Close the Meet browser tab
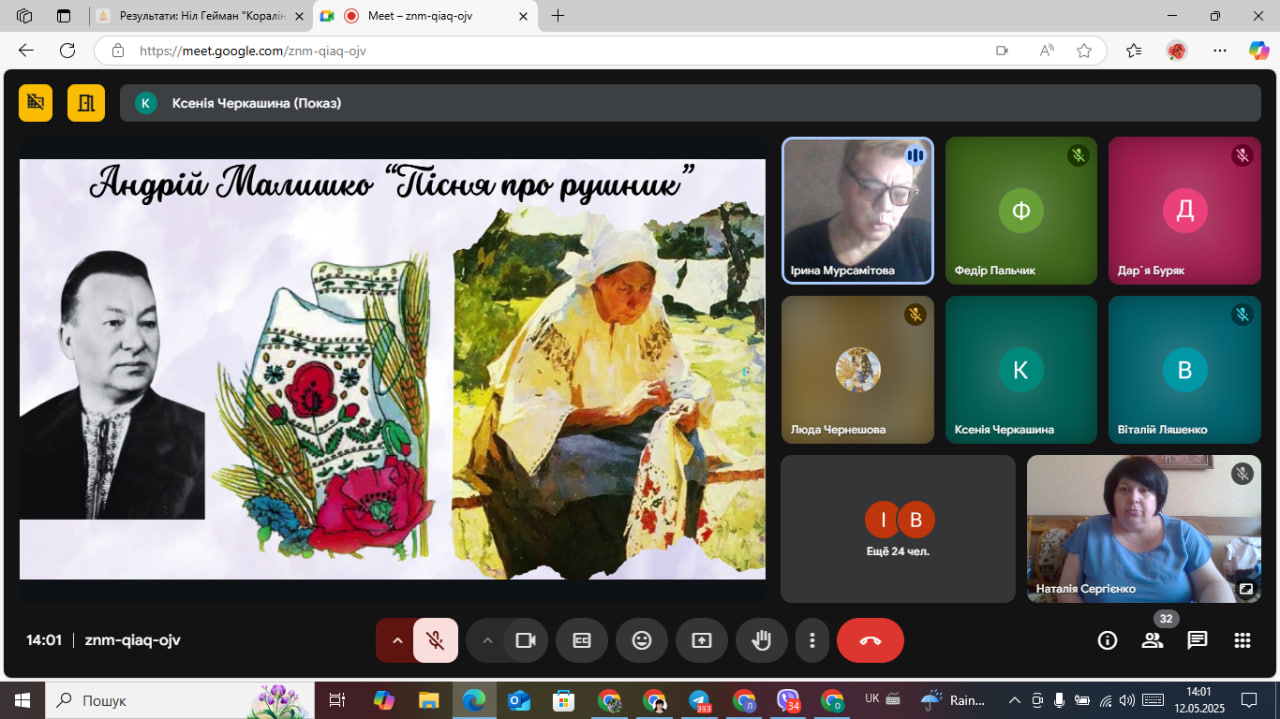This screenshot has width=1280, height=719. [x=522, y=16]
